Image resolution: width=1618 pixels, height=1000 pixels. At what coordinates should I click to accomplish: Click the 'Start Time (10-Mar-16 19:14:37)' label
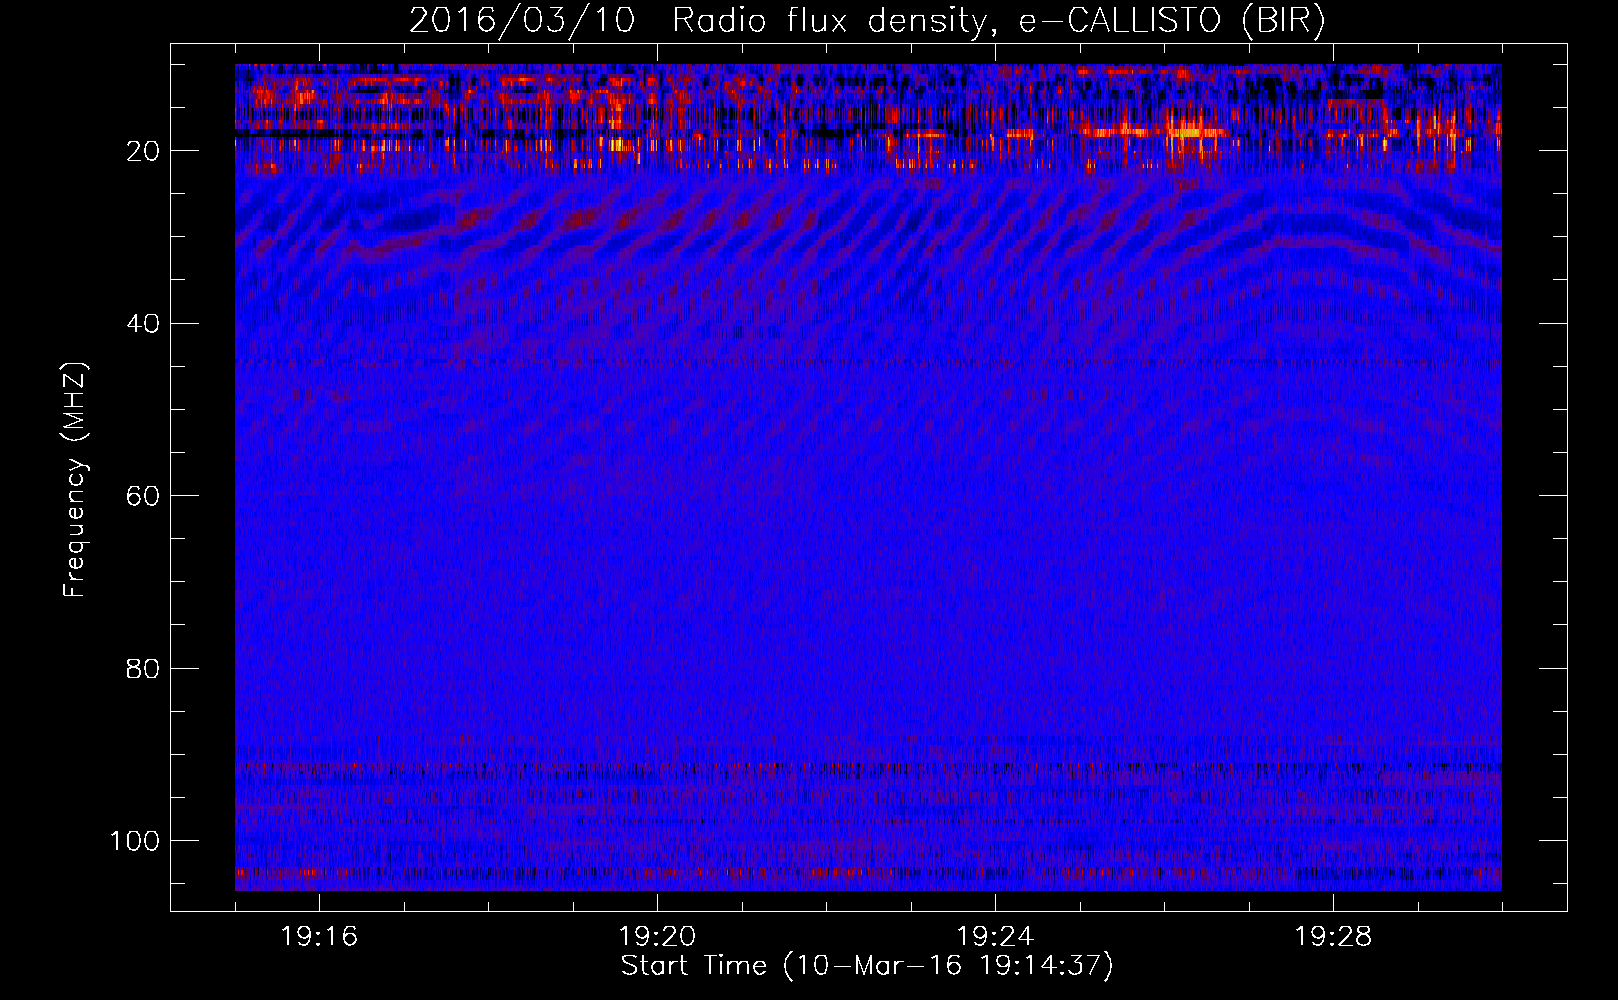click(x=867, y=966)
